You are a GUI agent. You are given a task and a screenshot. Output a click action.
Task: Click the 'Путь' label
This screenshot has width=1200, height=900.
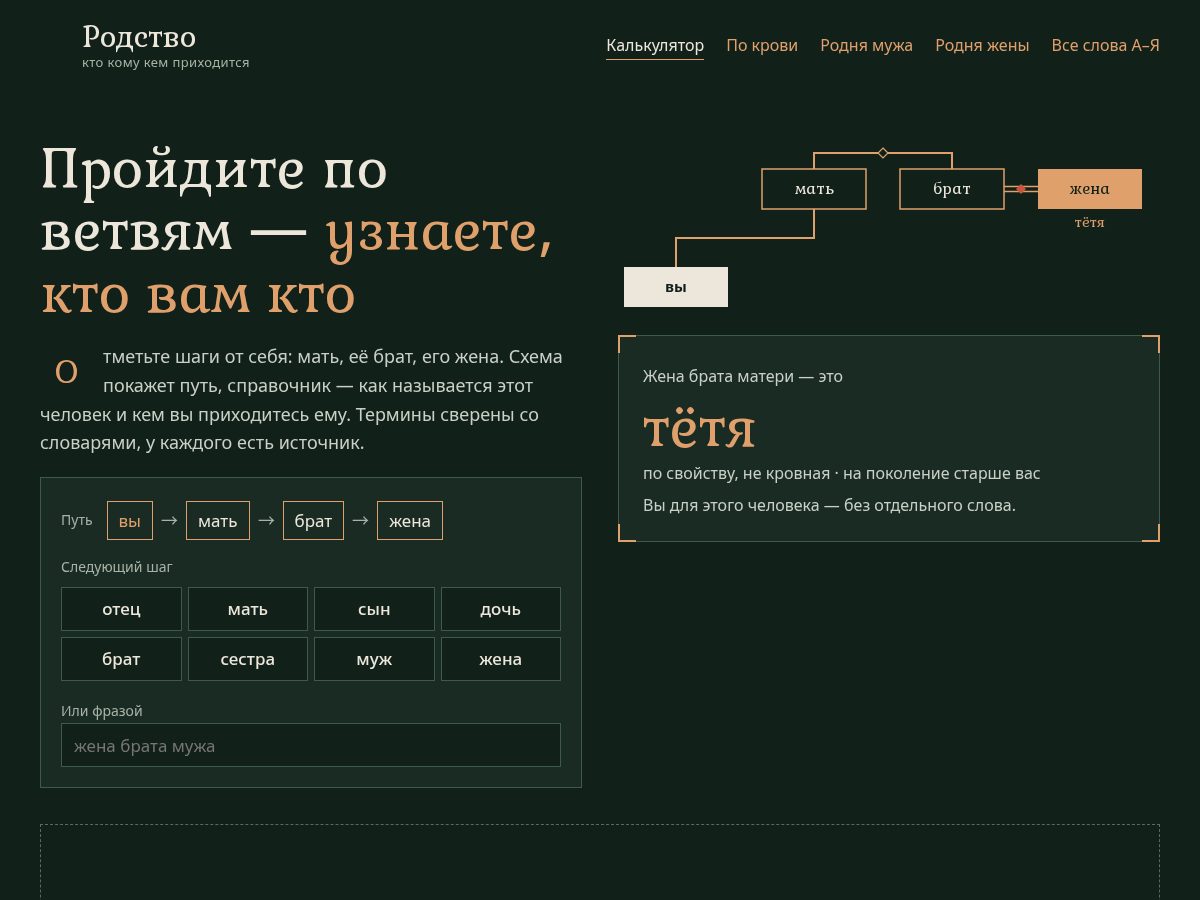[77, 520]
